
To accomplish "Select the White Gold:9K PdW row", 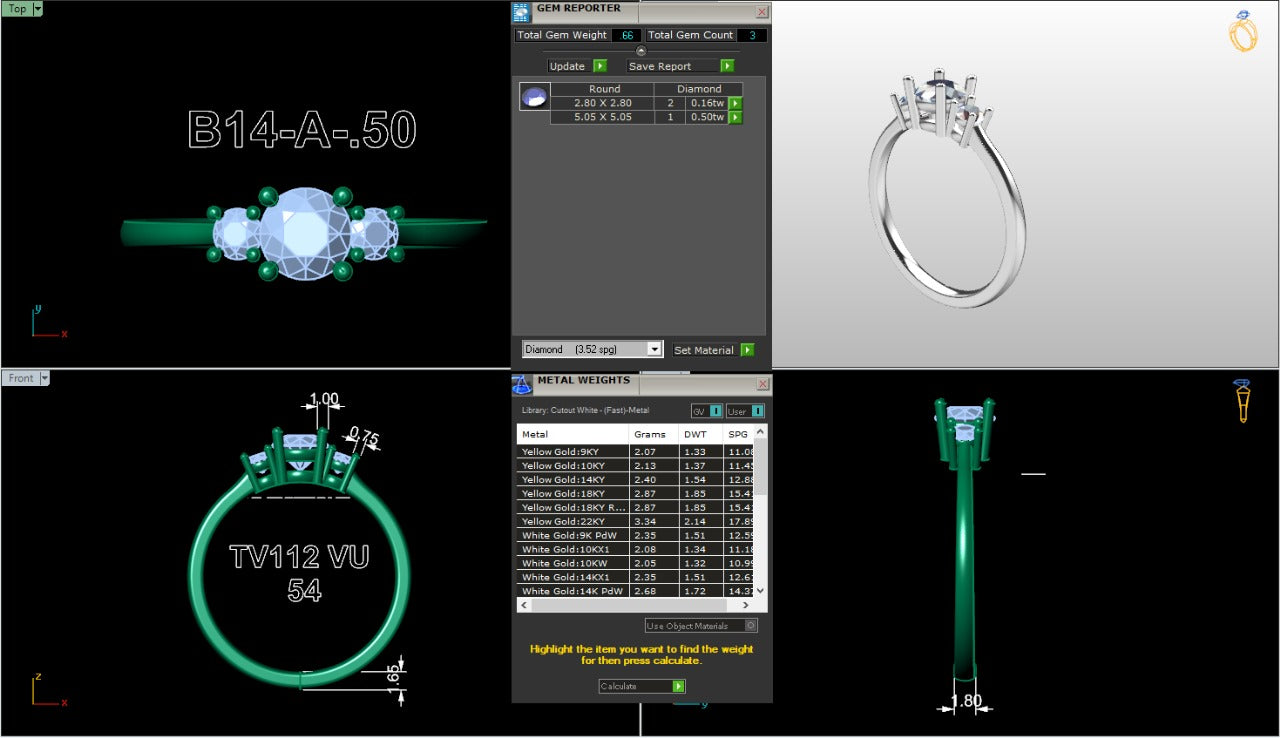I will pyautogui.click(x=636, y=536).
